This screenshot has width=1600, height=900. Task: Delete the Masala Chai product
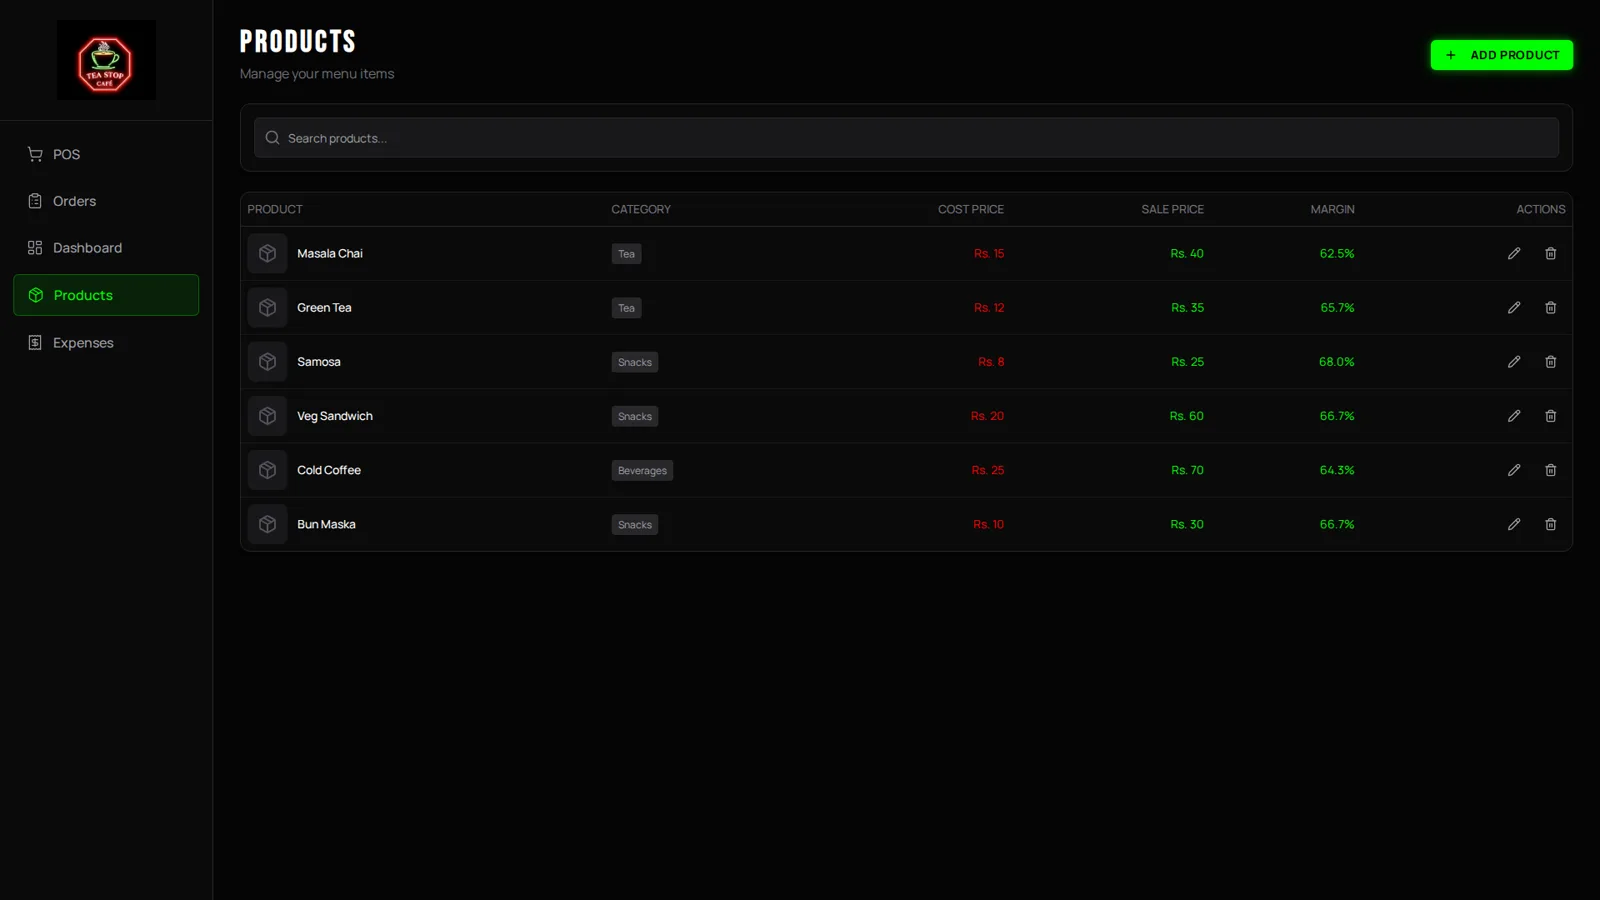click(x=1551, y=254)
